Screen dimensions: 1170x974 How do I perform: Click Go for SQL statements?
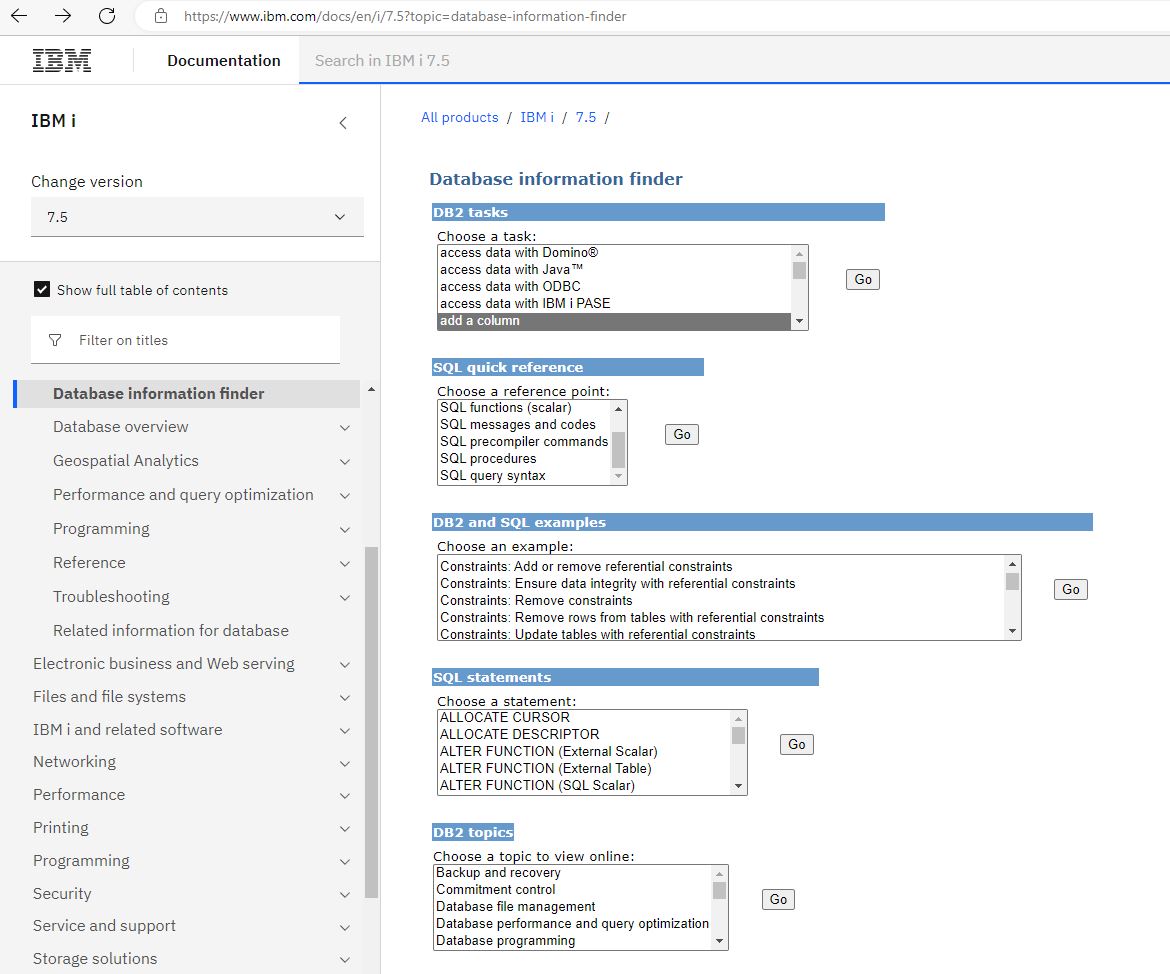pyautogui.click(x=797, y=744)
